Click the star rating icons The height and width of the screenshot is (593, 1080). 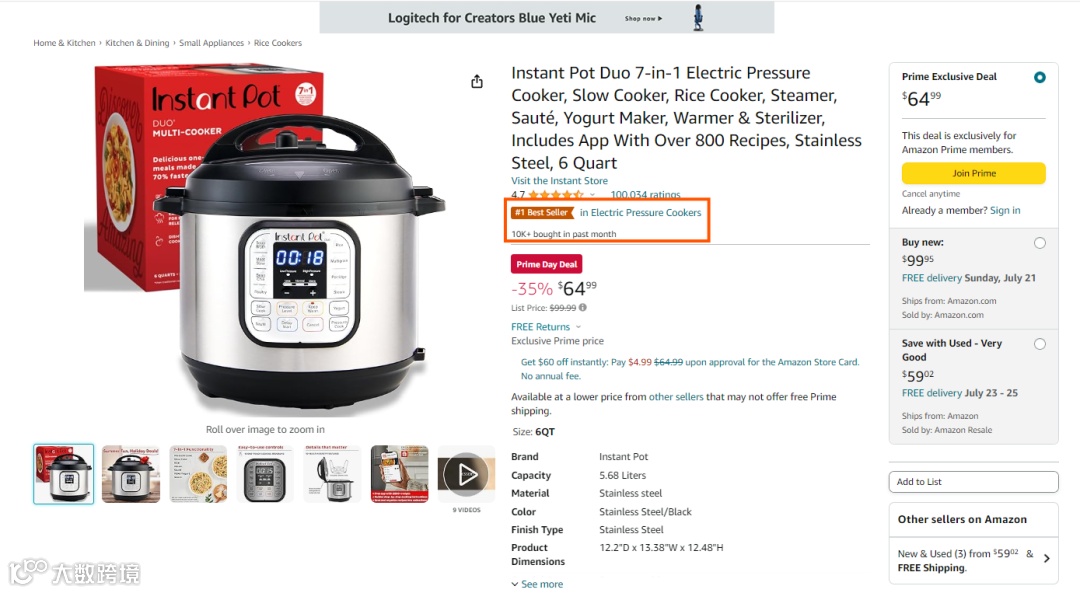pyautogui.click(x=556, y=196)
